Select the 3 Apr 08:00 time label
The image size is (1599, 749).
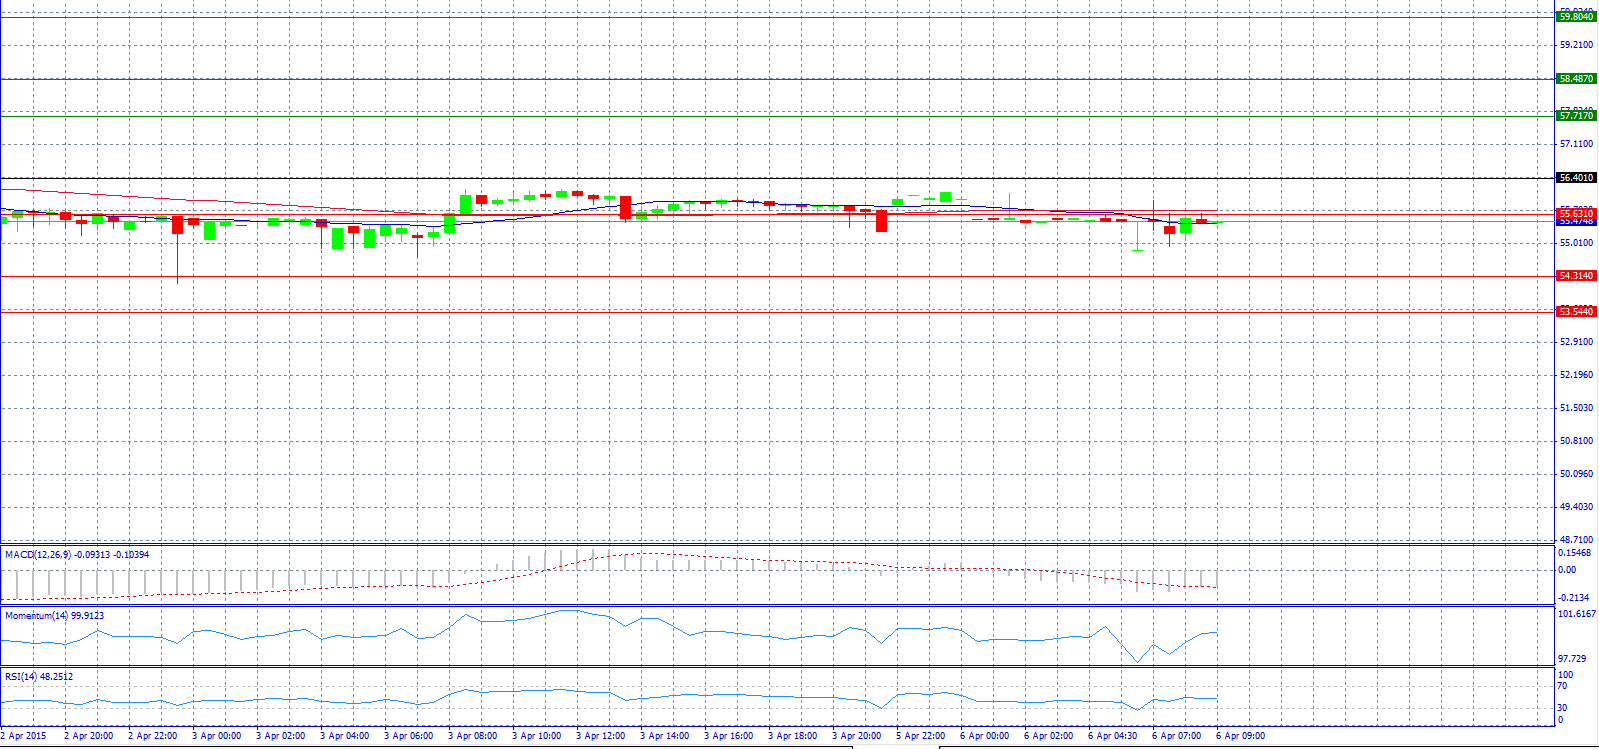[x=473, y=736]
